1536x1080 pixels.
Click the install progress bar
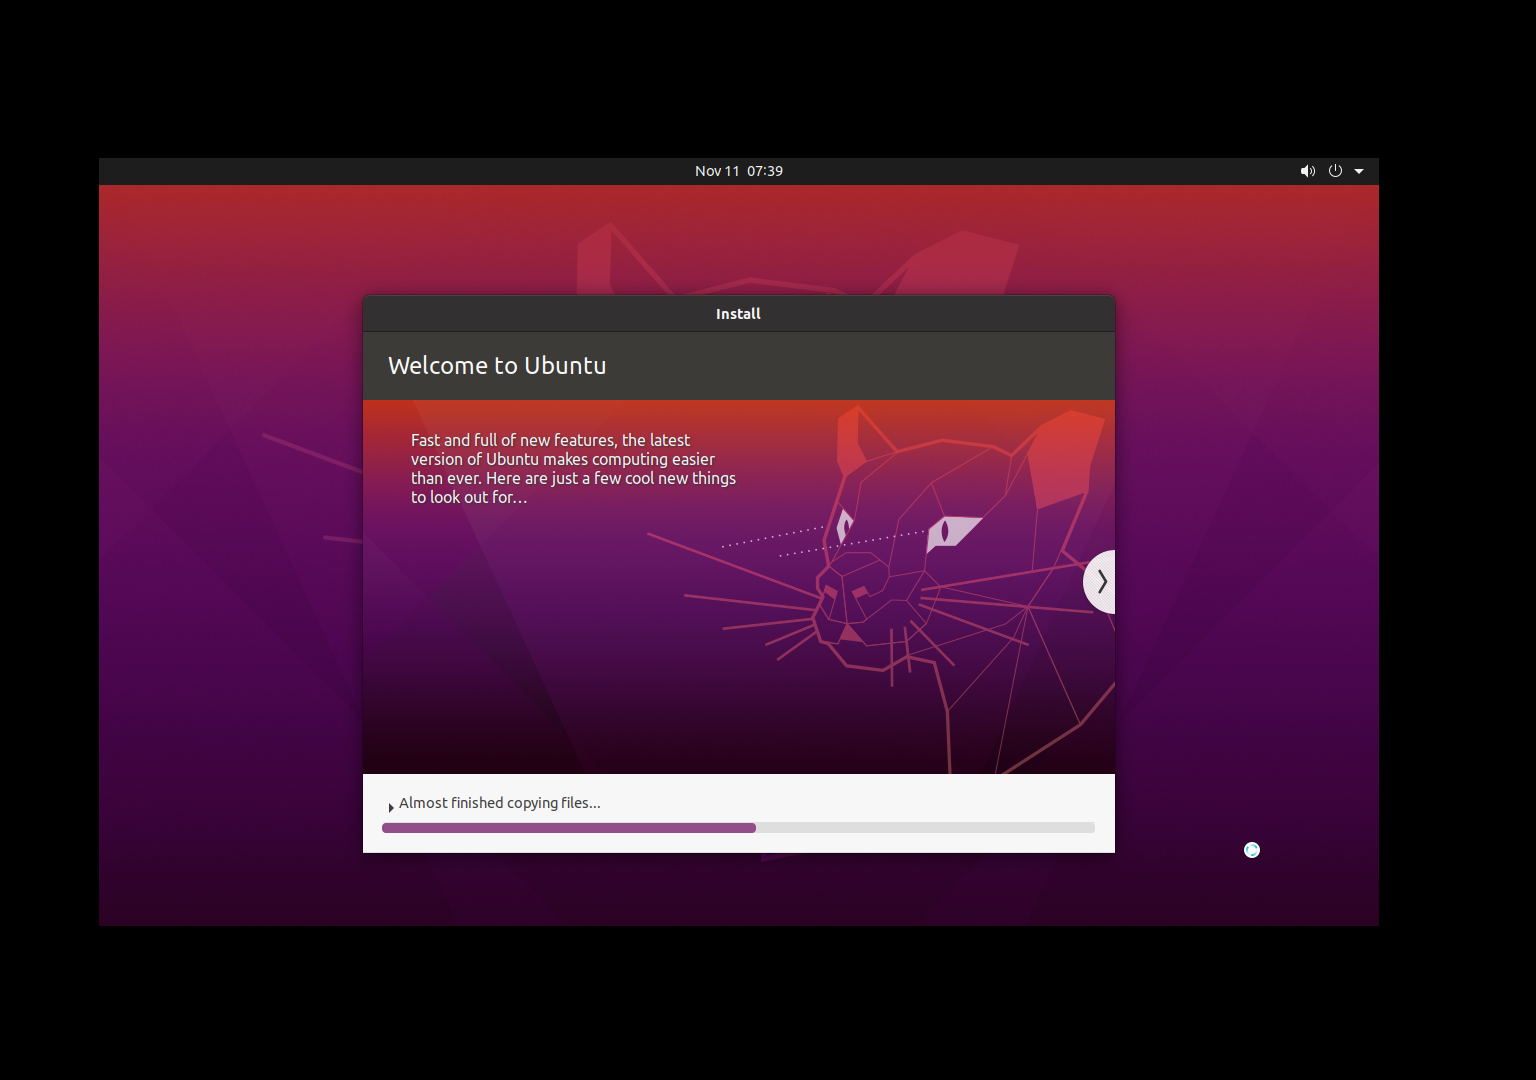click(738, 828)
